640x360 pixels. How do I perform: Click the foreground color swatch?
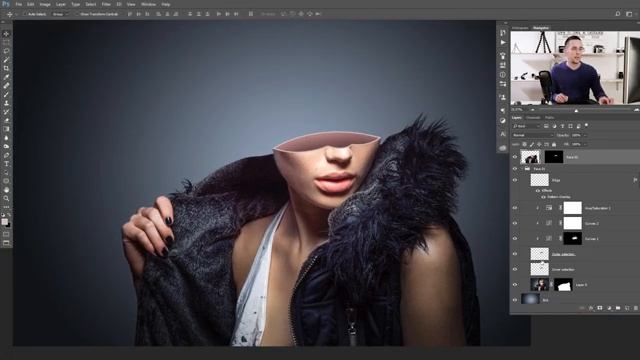click(4, 222)
